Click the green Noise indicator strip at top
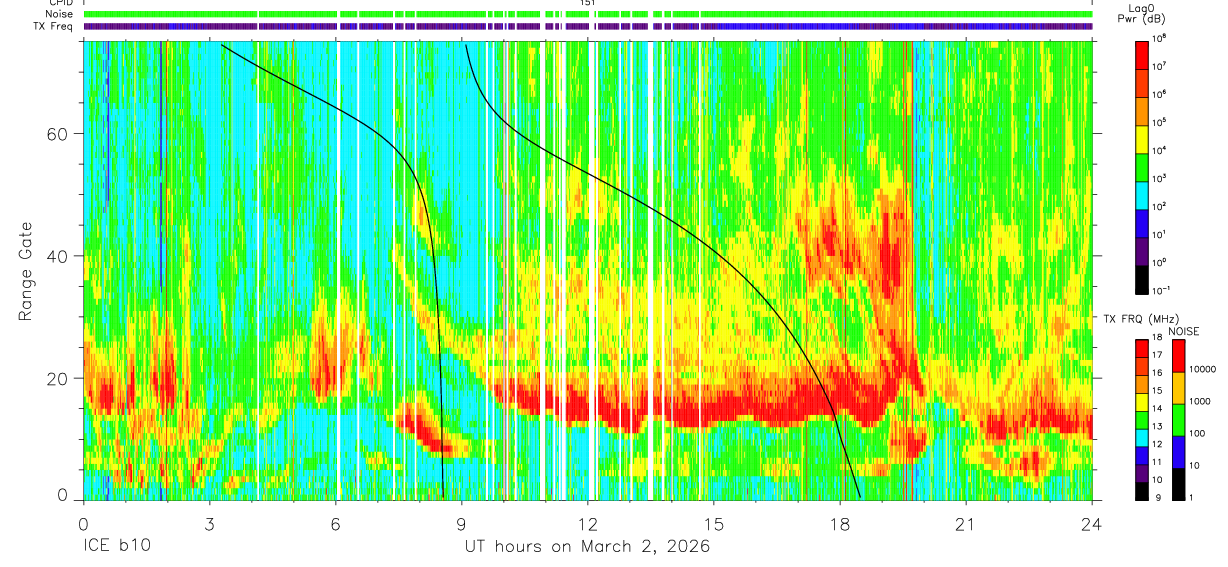 (x=588, y=15)
